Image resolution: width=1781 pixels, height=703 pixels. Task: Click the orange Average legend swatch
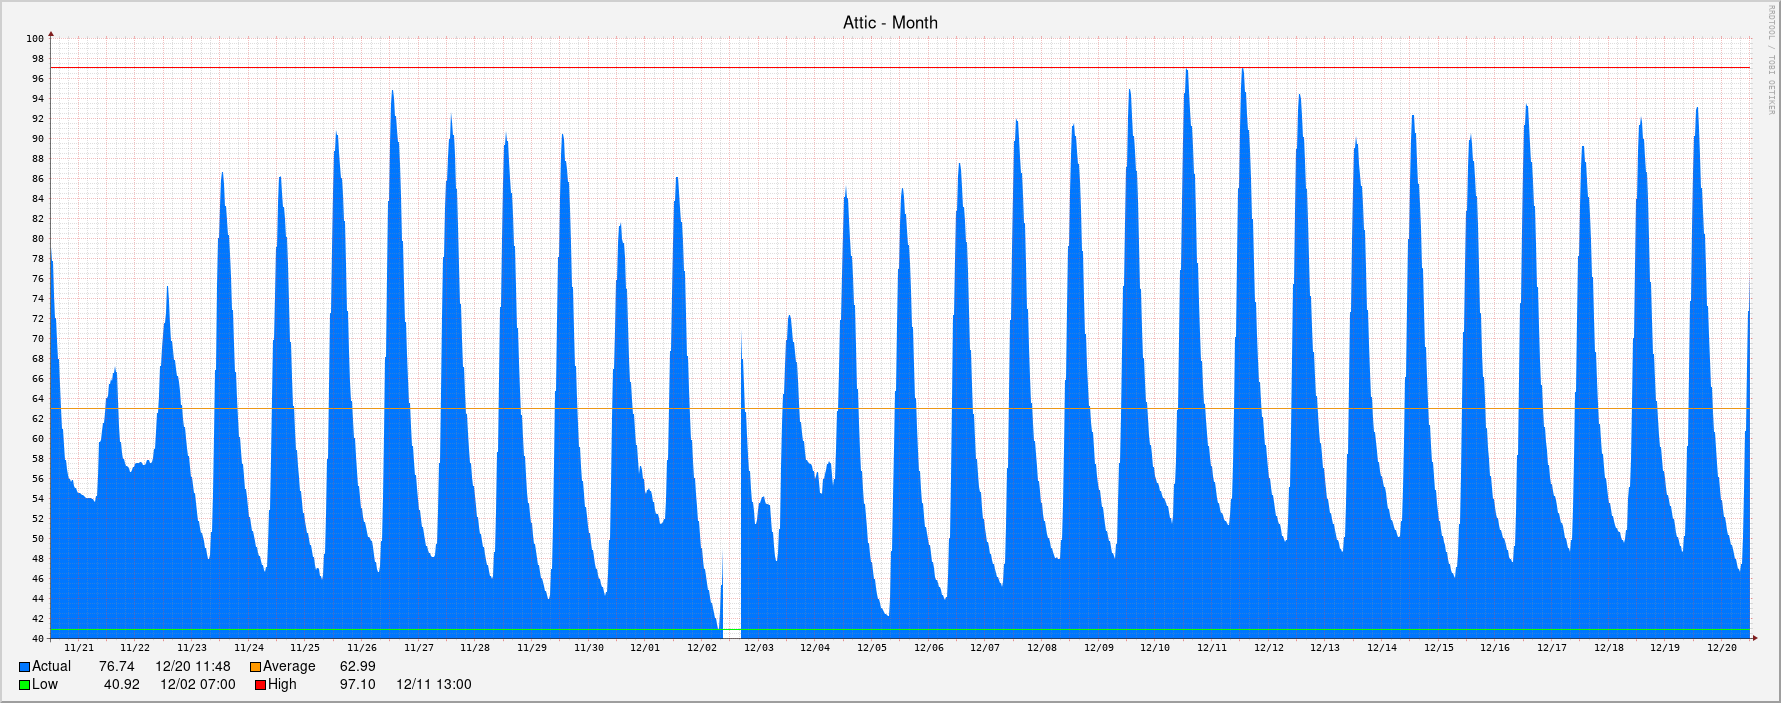coord(255,667)
